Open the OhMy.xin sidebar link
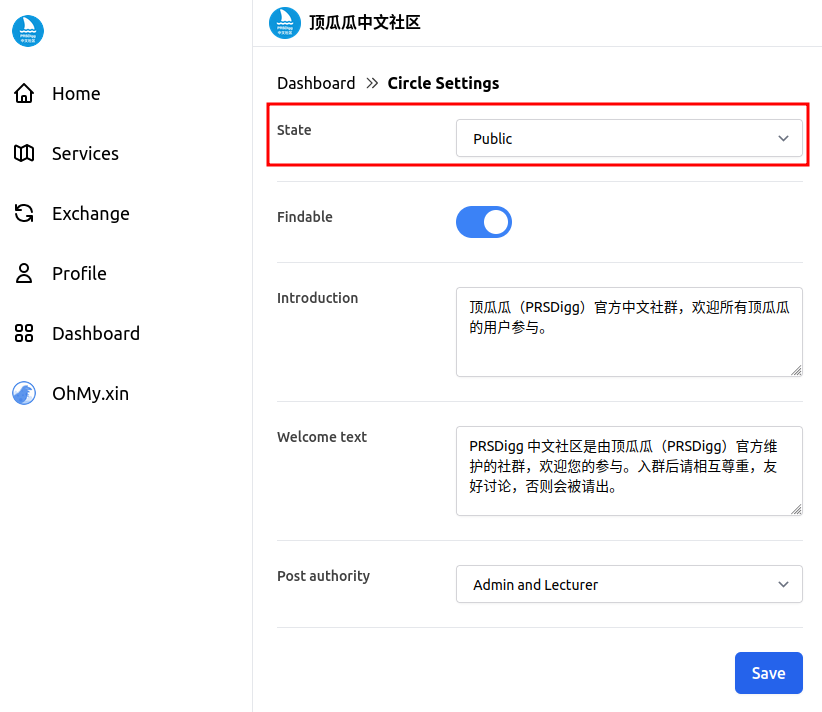Viewport: 822px width, 712px height. (x=90, y=394)
